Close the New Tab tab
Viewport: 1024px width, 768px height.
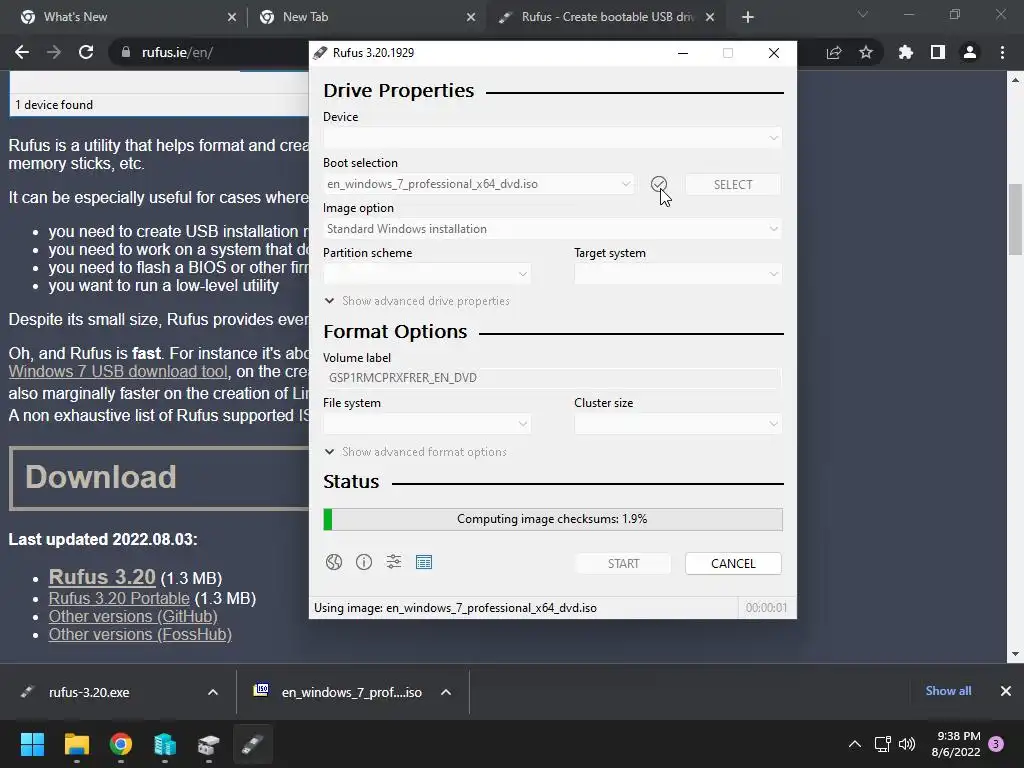[471, 17]
